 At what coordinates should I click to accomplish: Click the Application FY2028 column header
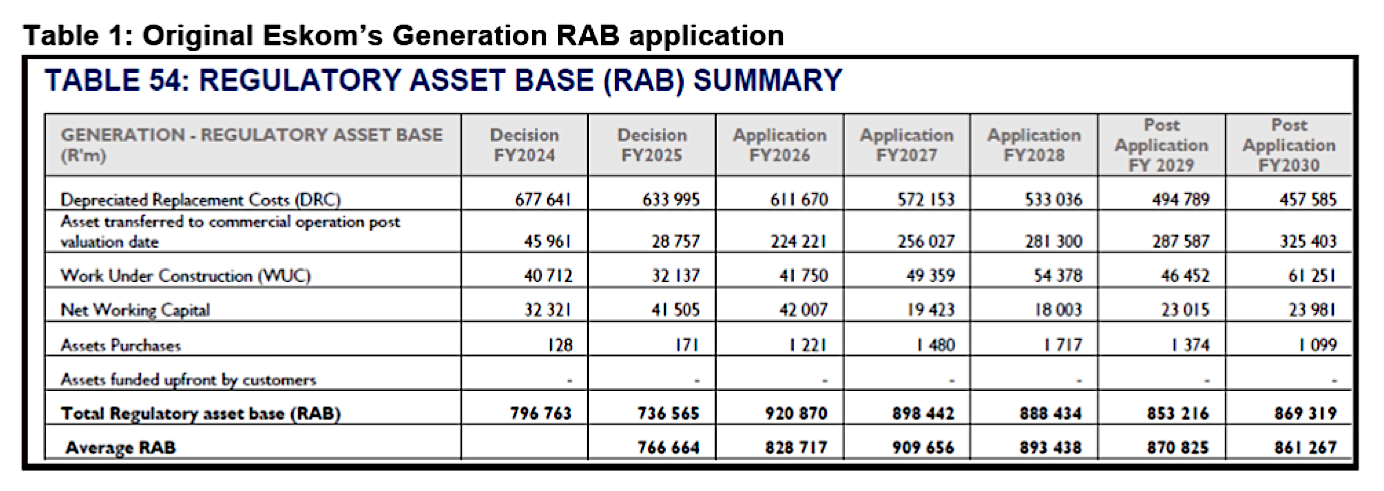(1034, 145)
